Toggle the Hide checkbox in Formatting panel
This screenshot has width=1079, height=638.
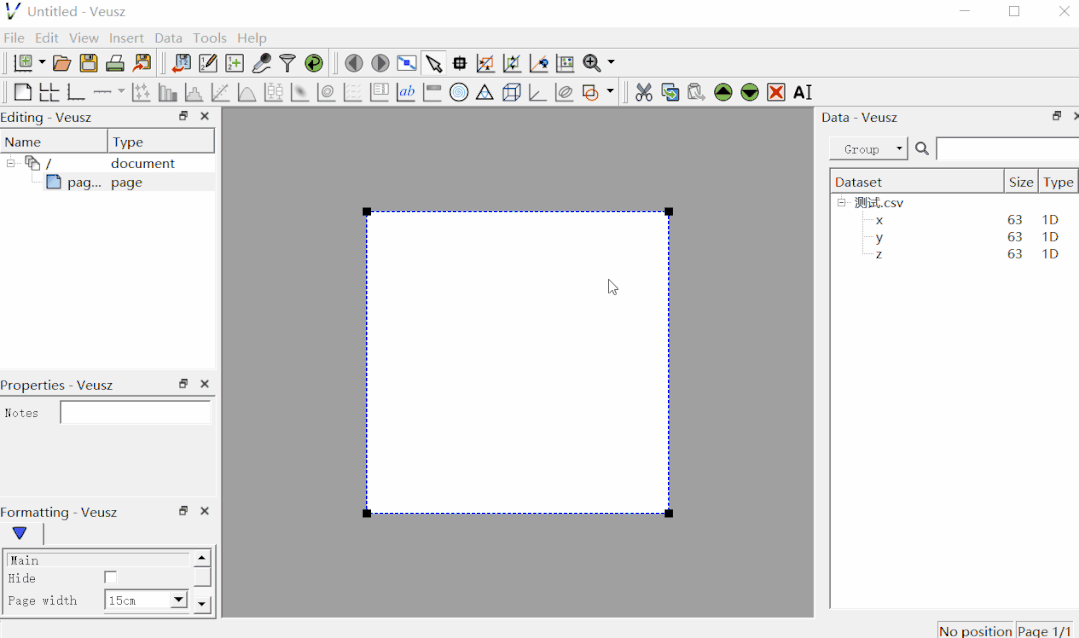(110, 577)
